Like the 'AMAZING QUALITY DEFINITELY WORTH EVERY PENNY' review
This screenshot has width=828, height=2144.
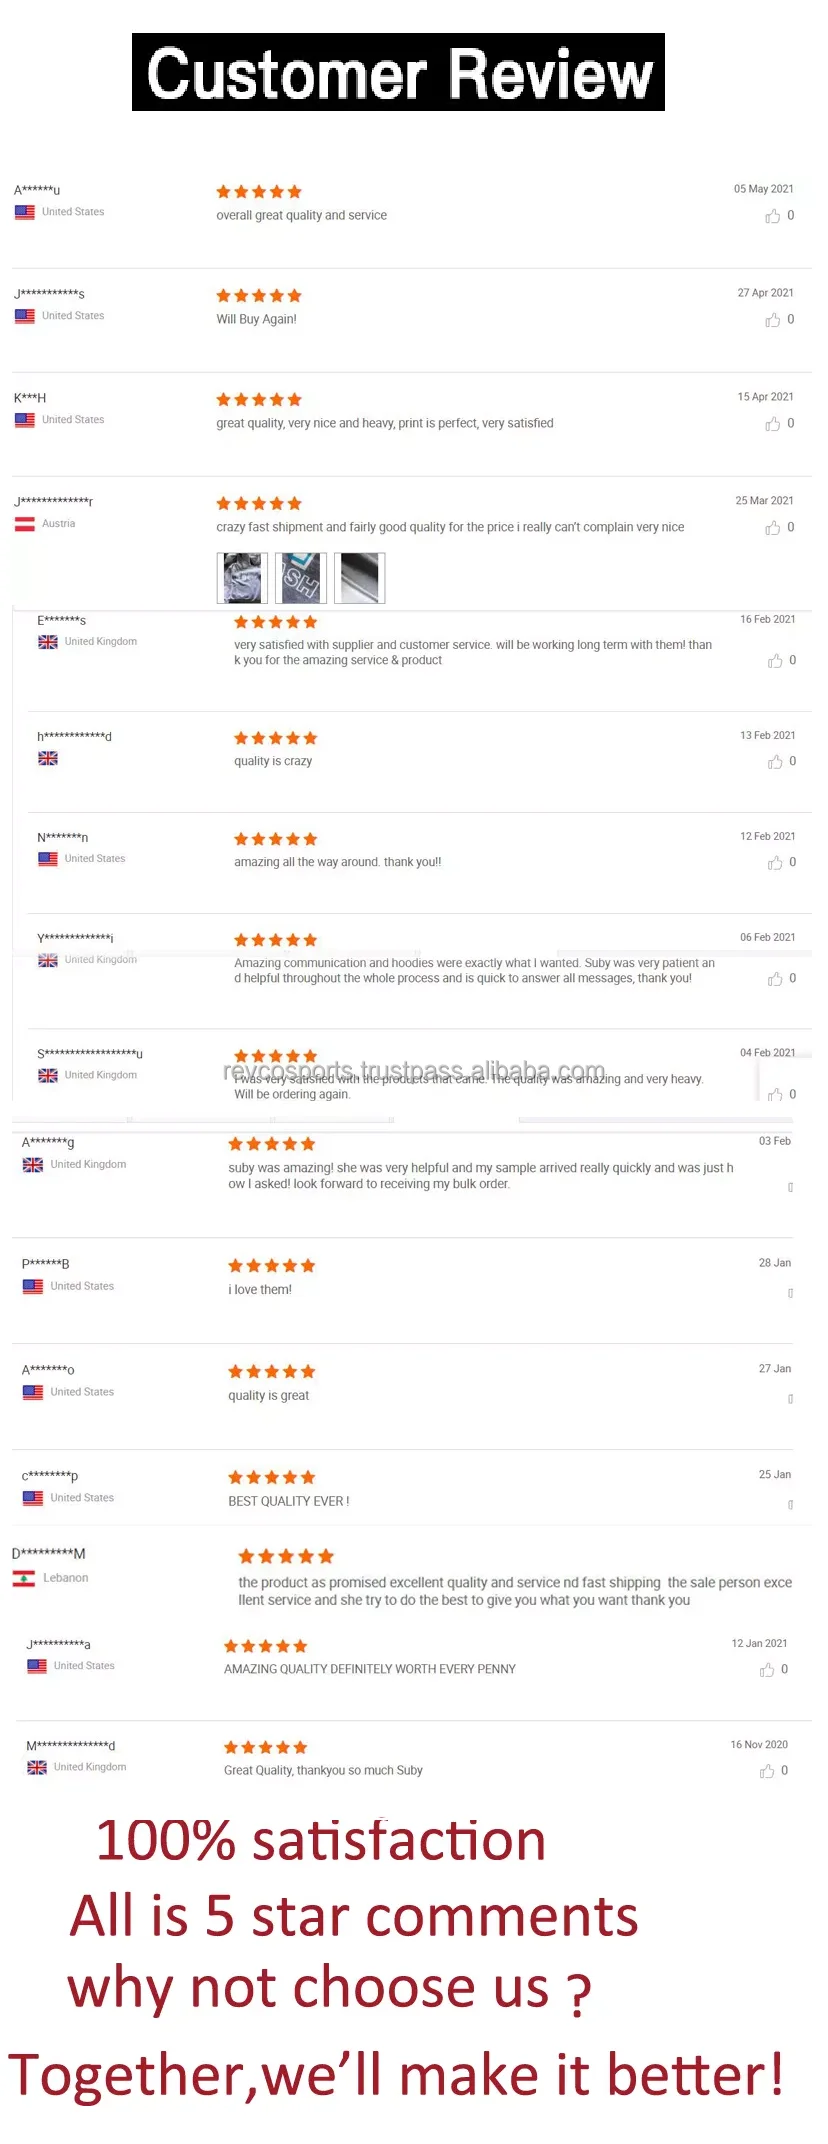pyautogui.click(x=767, y=1670)
